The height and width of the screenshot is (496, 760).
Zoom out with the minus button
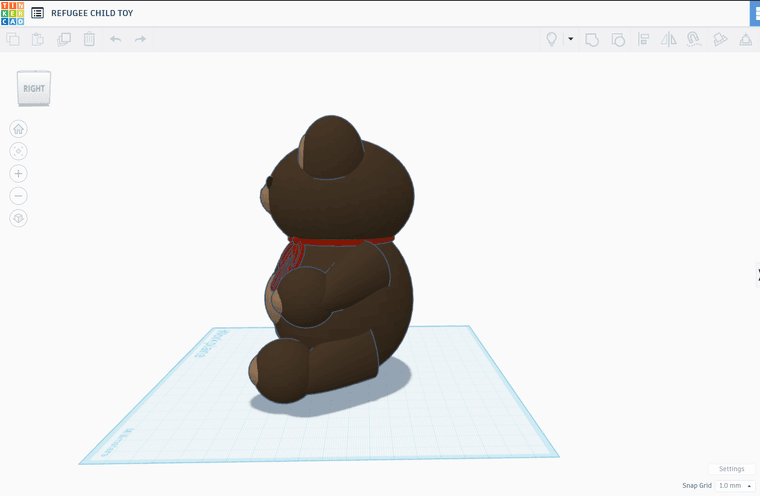(18, 196)
